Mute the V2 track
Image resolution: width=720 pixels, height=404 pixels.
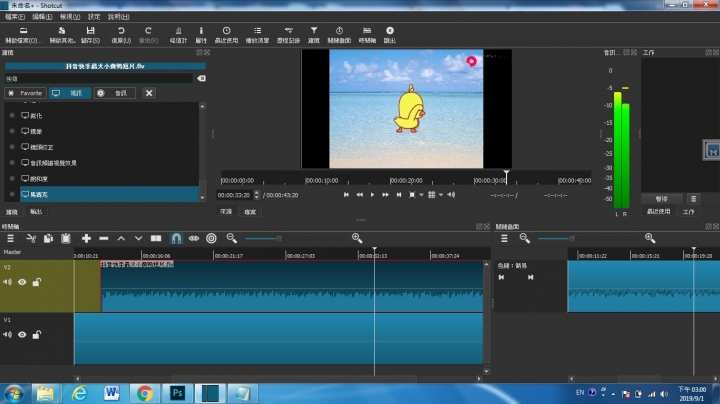[x=7, y=282]
